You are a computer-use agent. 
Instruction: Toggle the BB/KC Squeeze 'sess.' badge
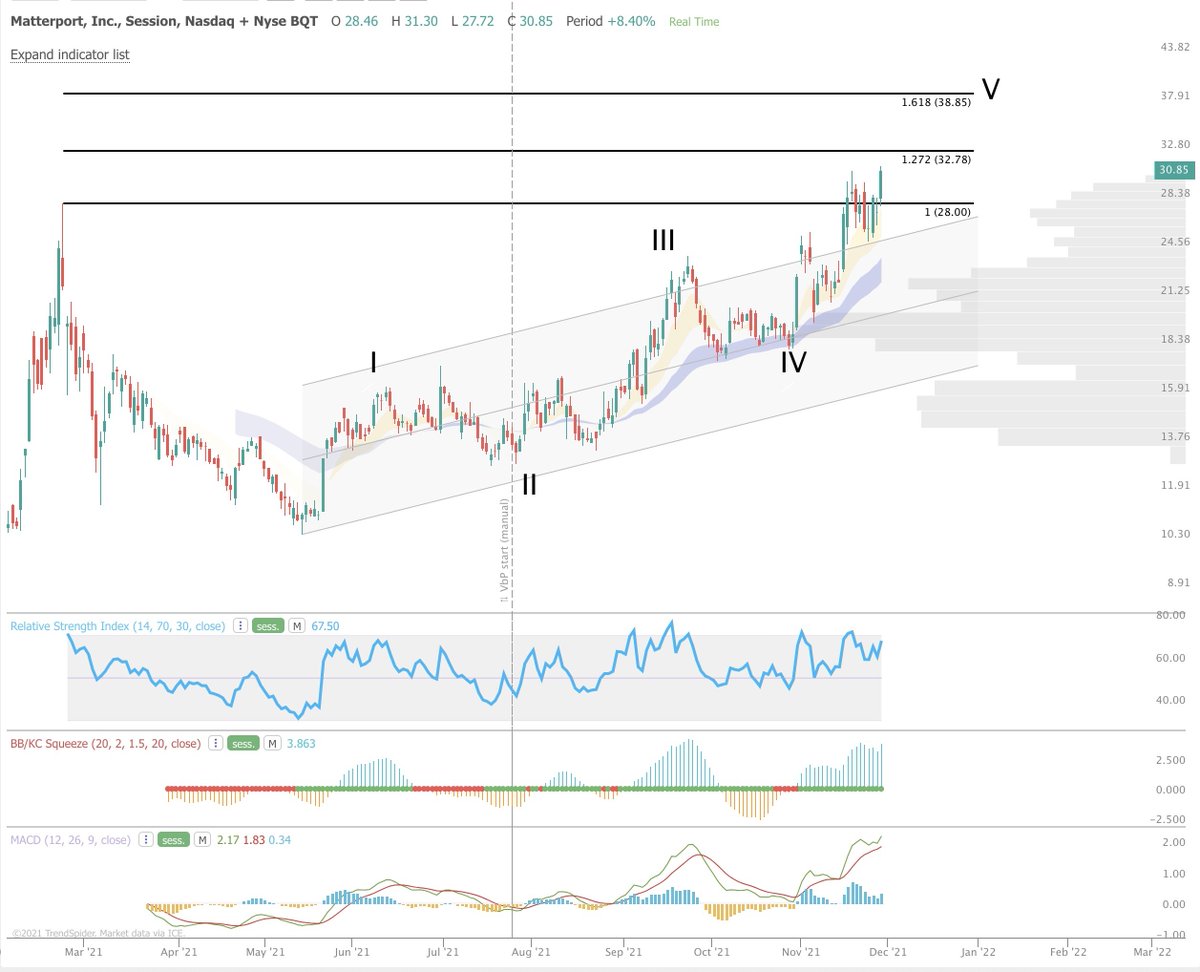pyautogui.click(x=241, y=744)
